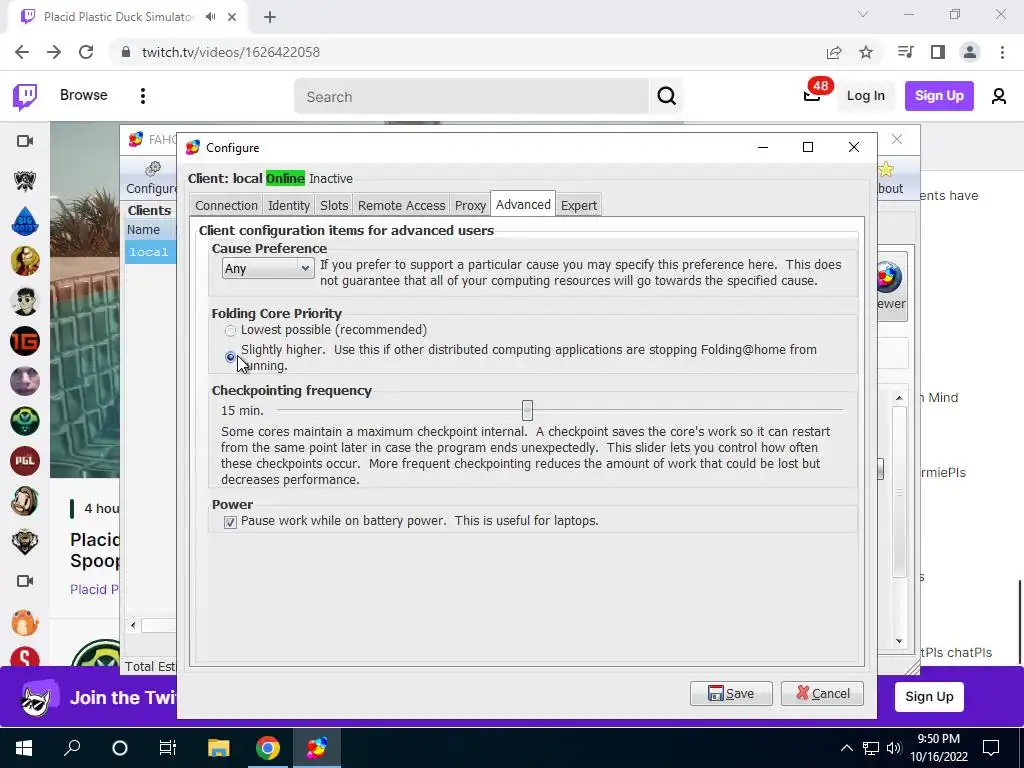This screenshot has height=768, width=1024.
Task: Close the Placid Plastic Duck Simulator tab
Action: tap(232, 18)
